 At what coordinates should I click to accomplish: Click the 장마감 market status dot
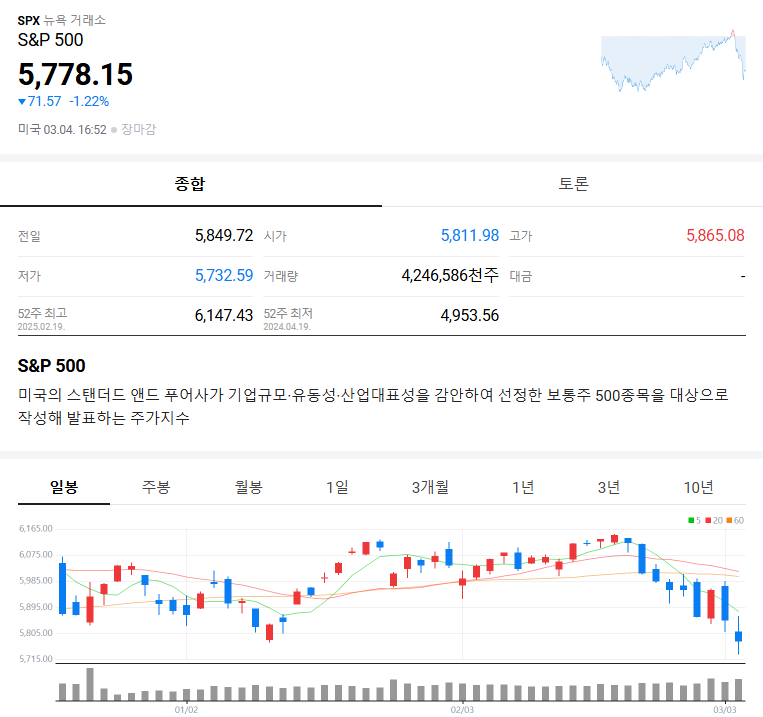114,130
